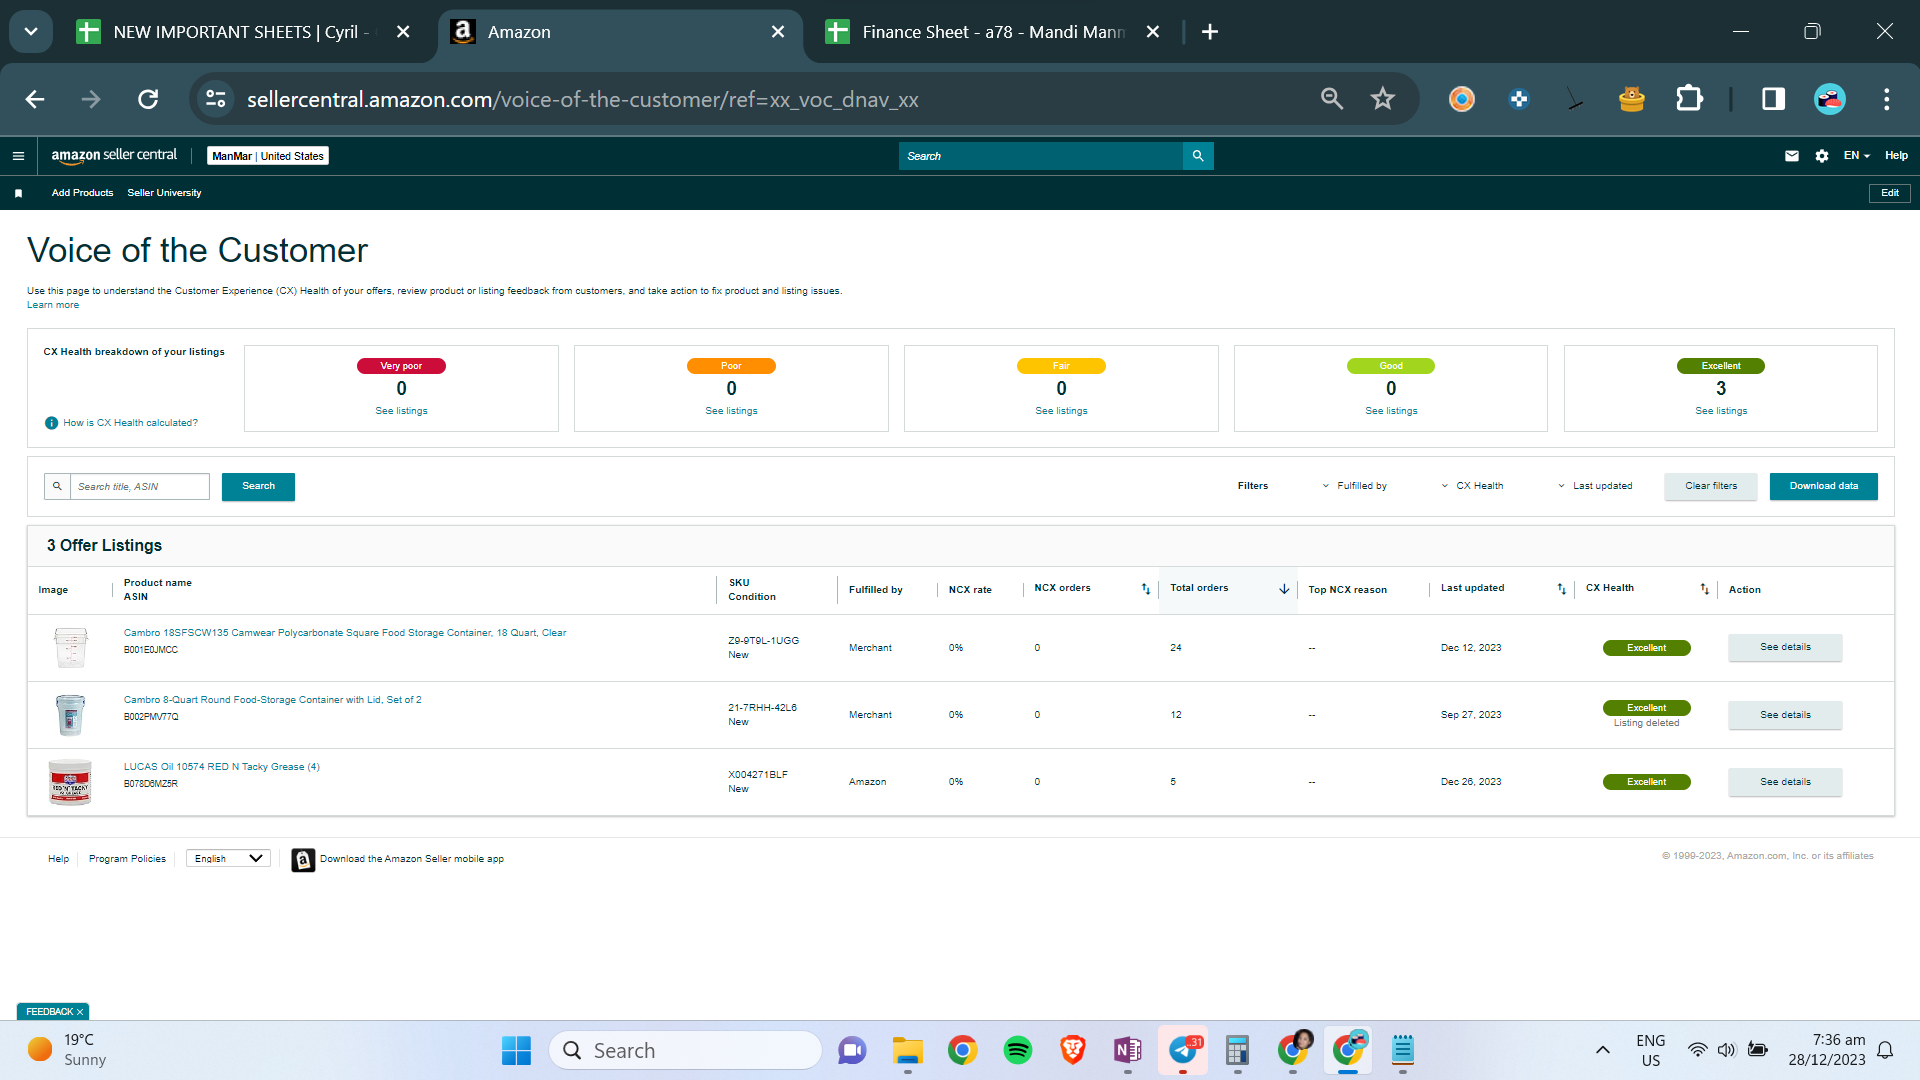The width and height of the screenshot is (1920, 1080).
Task: Click the Windows Start button
Action: [516, 1050]
